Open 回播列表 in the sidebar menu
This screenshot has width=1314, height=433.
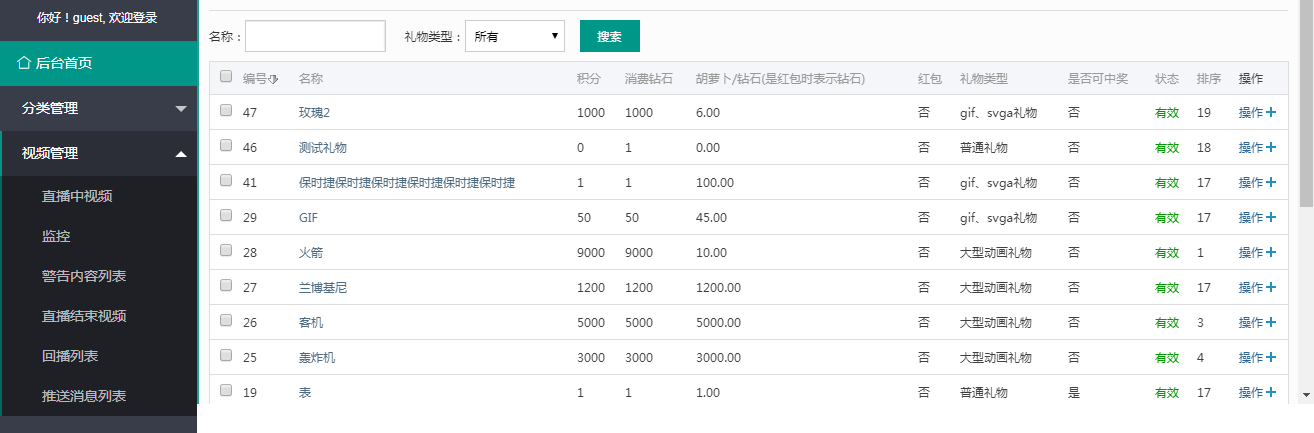[x=70, y=356]
